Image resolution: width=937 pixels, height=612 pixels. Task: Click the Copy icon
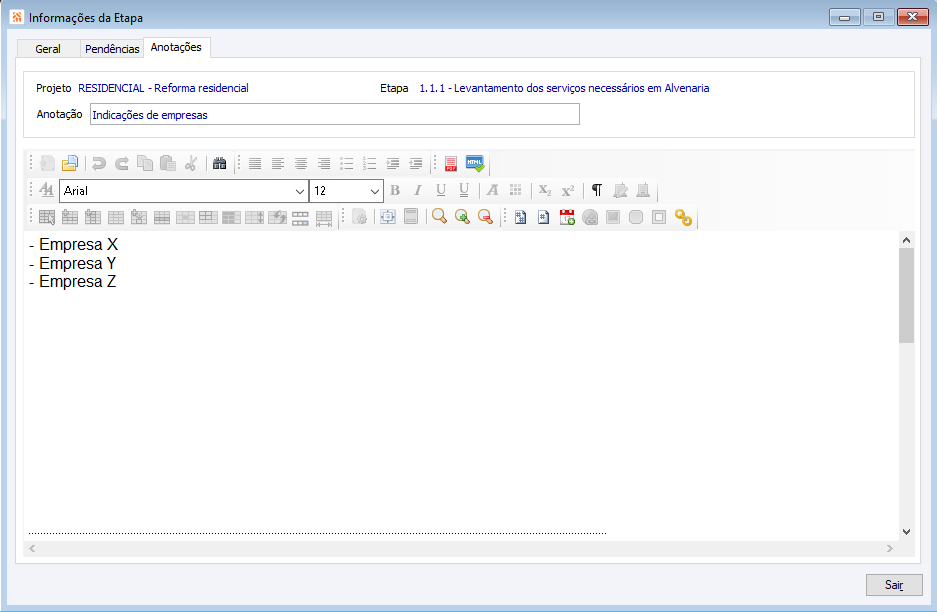145,163
